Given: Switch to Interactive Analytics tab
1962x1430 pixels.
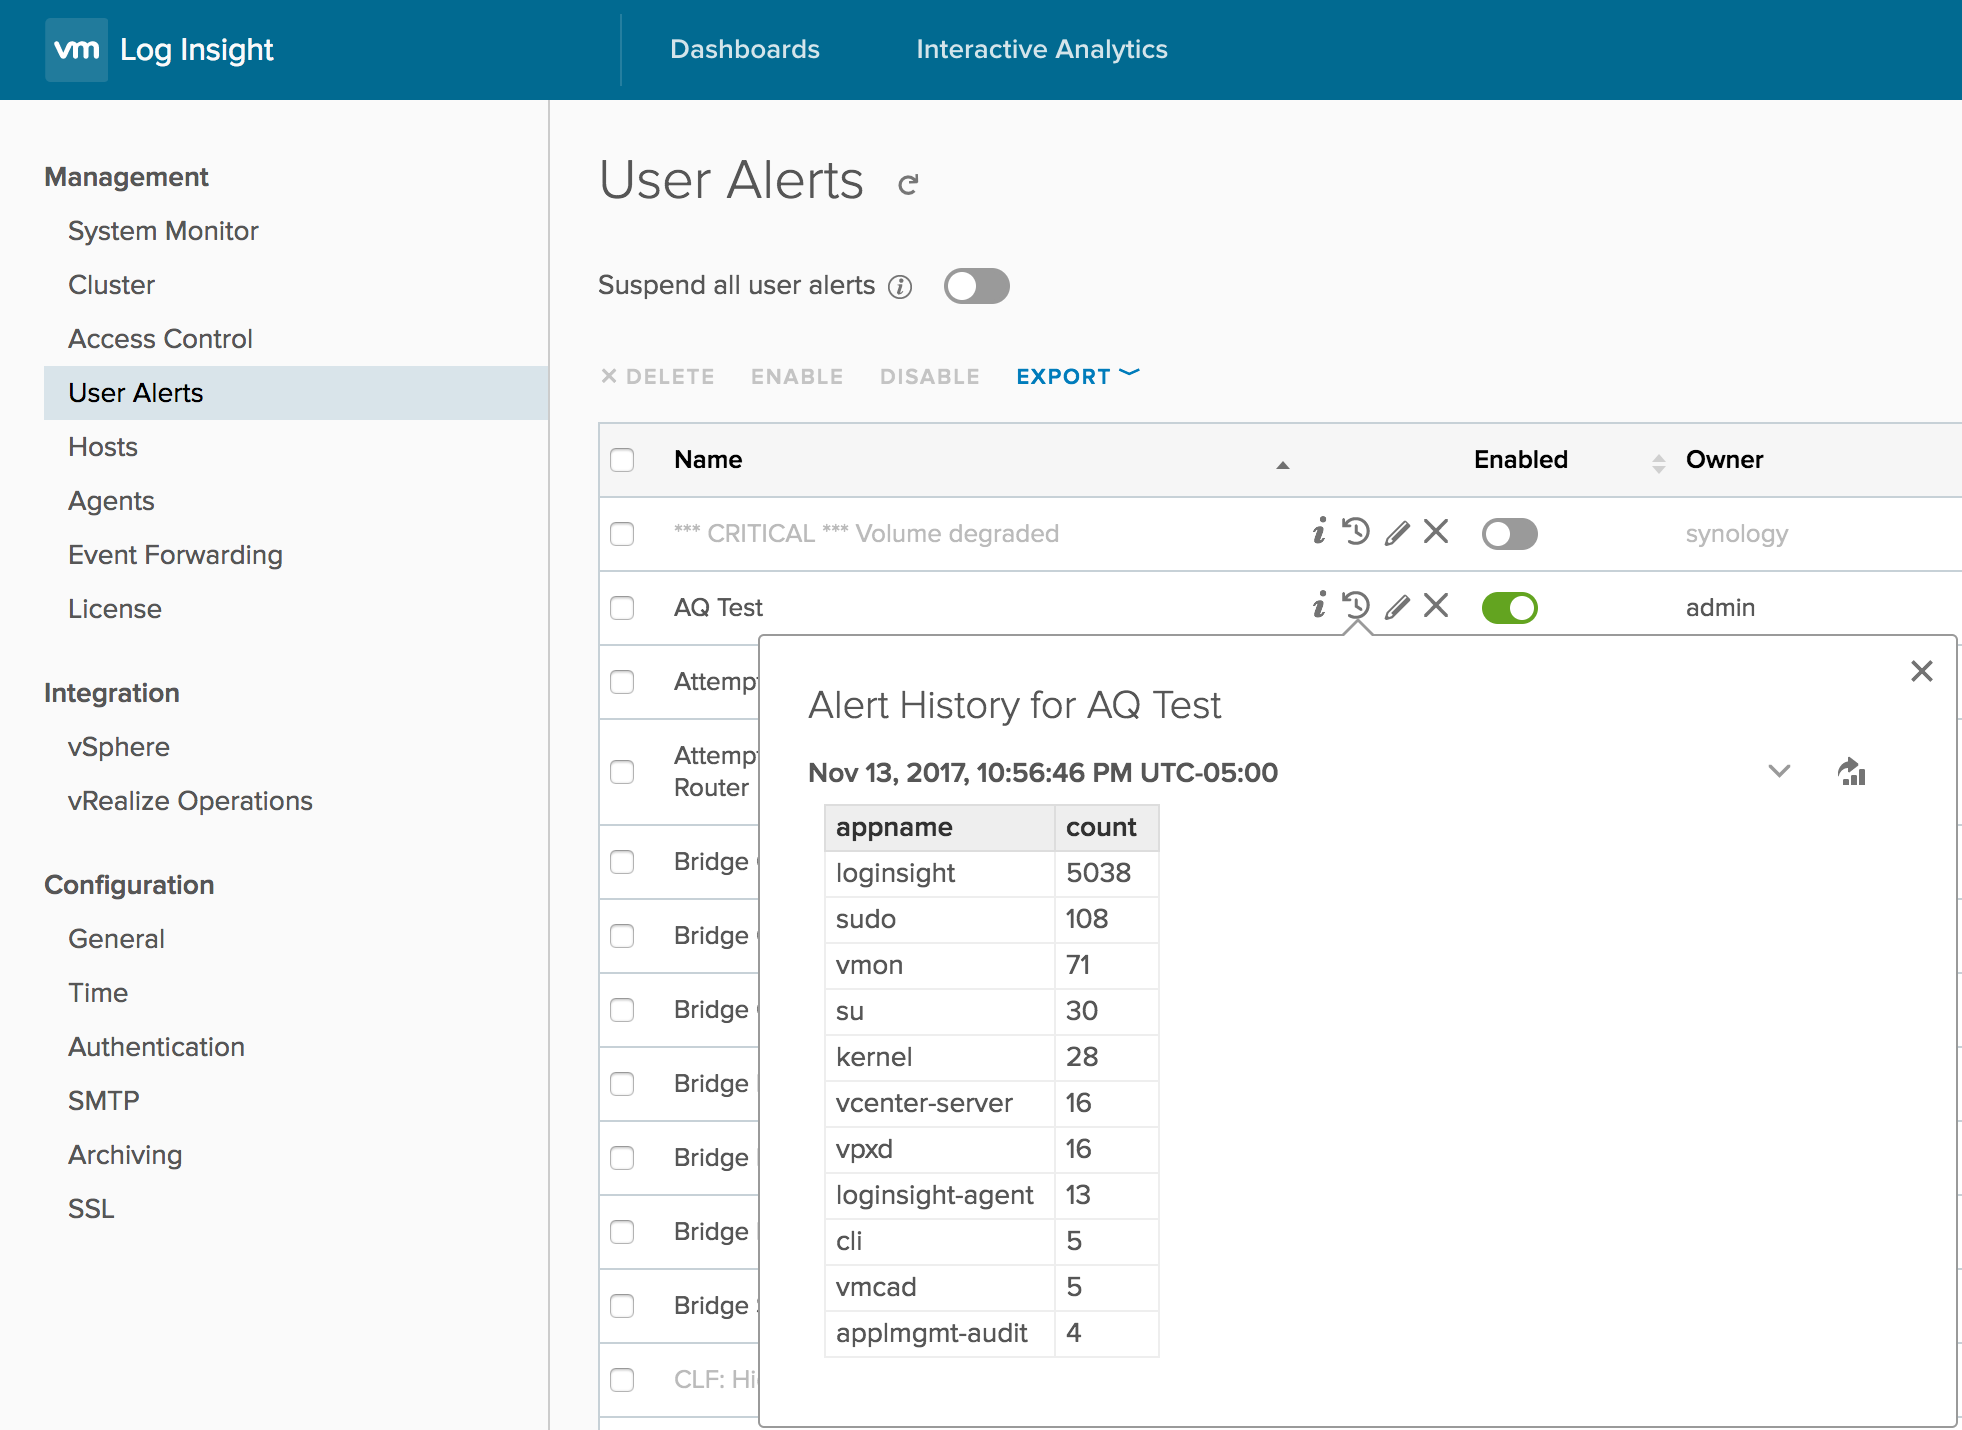Looking at the screenshot, I should (1041, 49).
